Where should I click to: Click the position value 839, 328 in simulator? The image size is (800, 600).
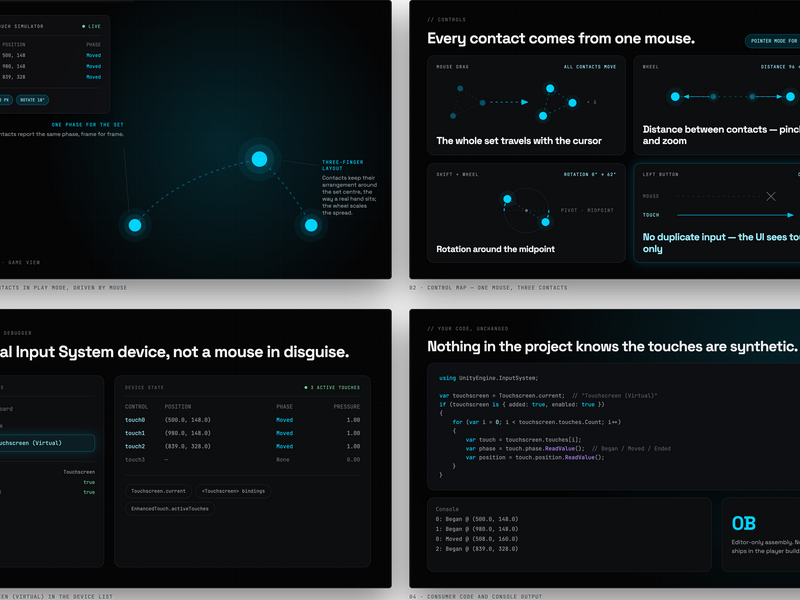(x=14, y=77)
